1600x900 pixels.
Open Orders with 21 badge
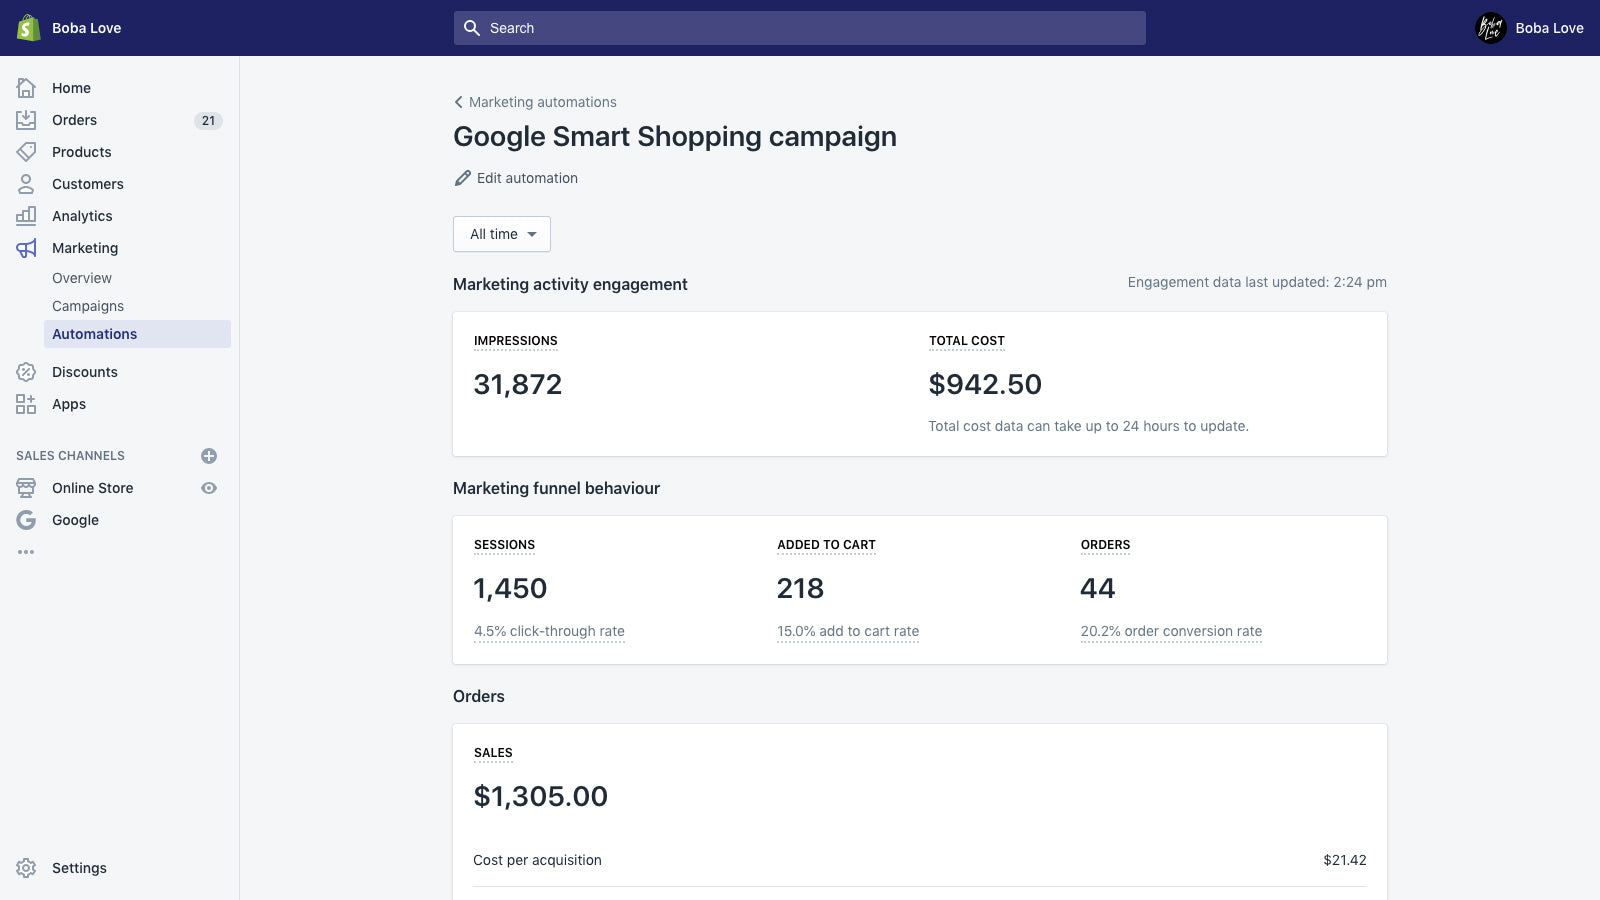(x=75, y=120)
